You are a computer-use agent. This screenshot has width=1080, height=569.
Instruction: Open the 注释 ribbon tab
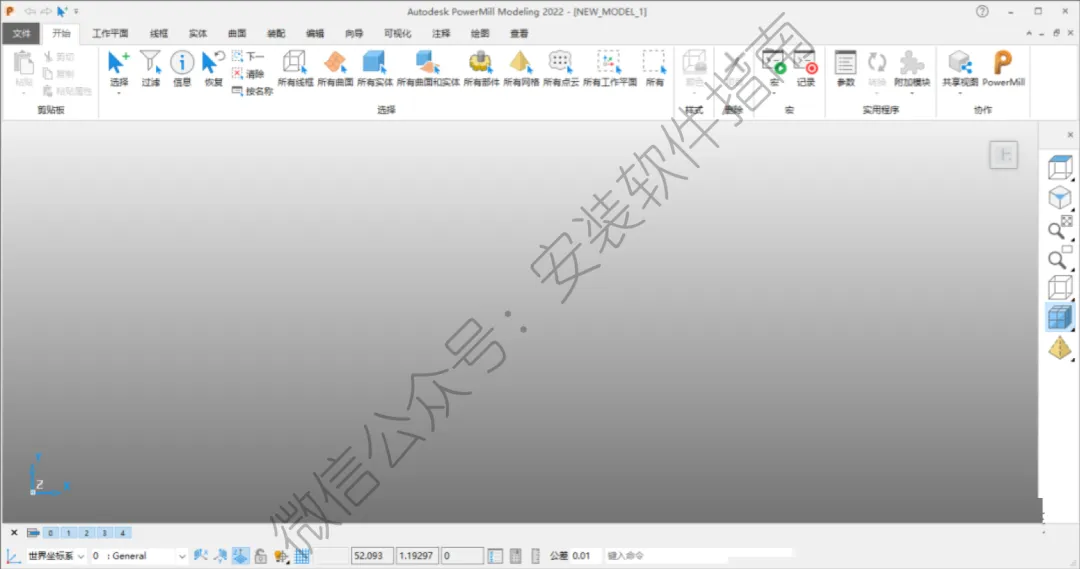tap(441, 33)
